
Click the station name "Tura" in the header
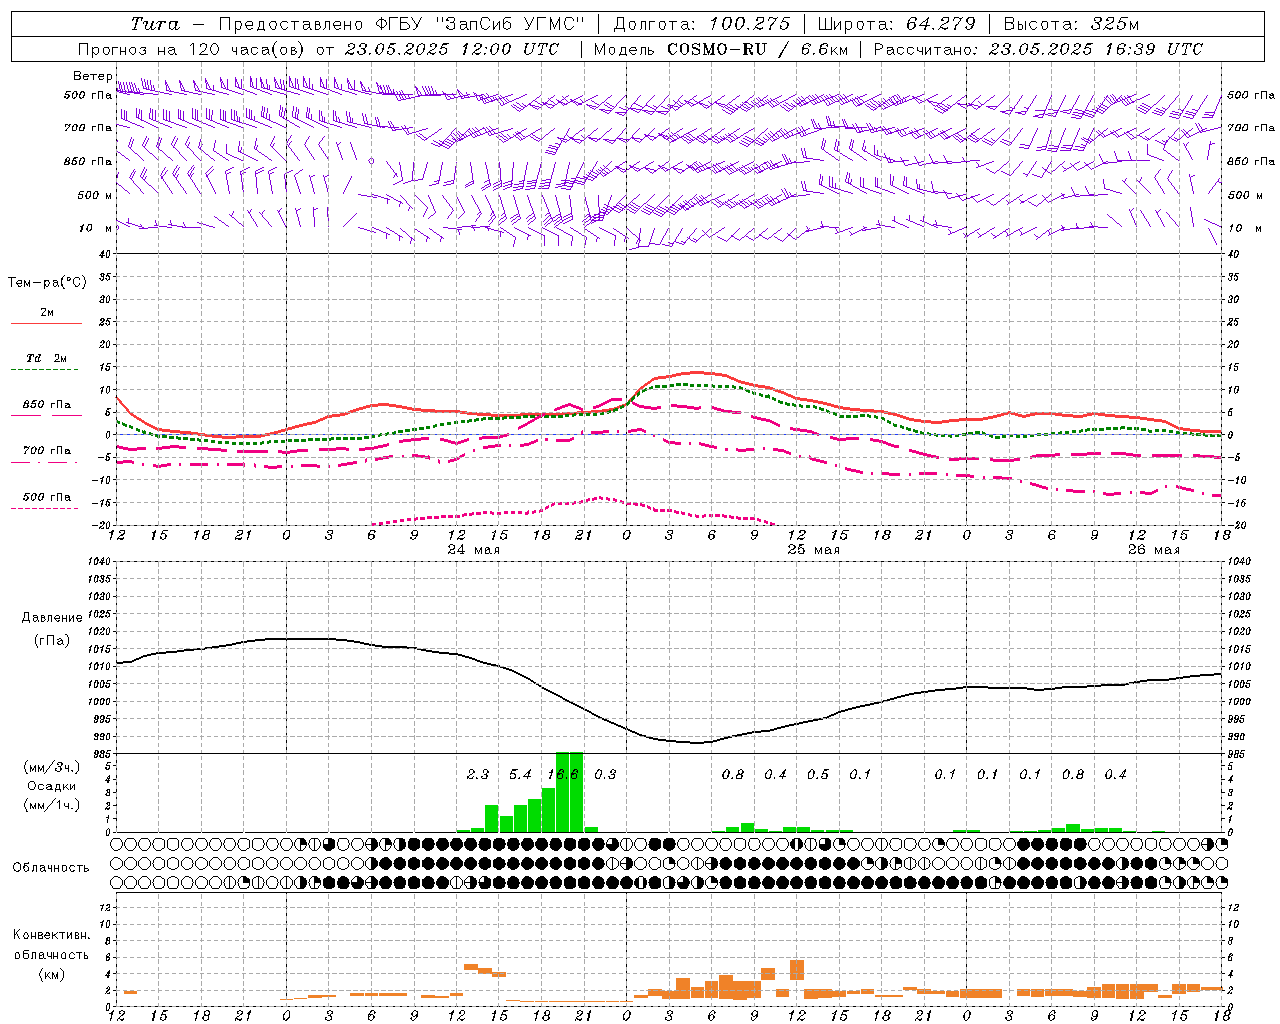coord(154,24)
